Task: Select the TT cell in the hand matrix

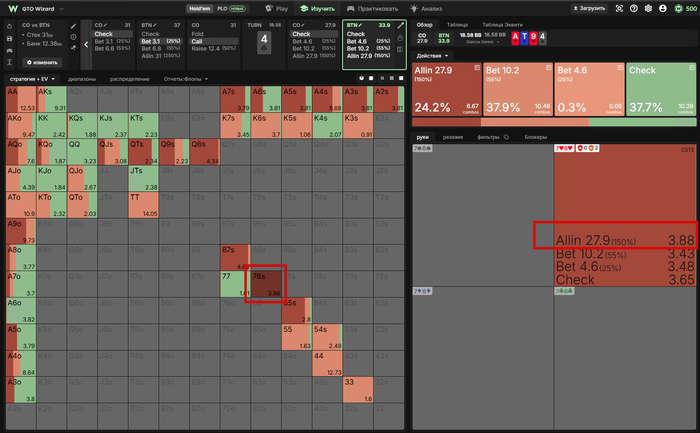Action: coord(144,205)
